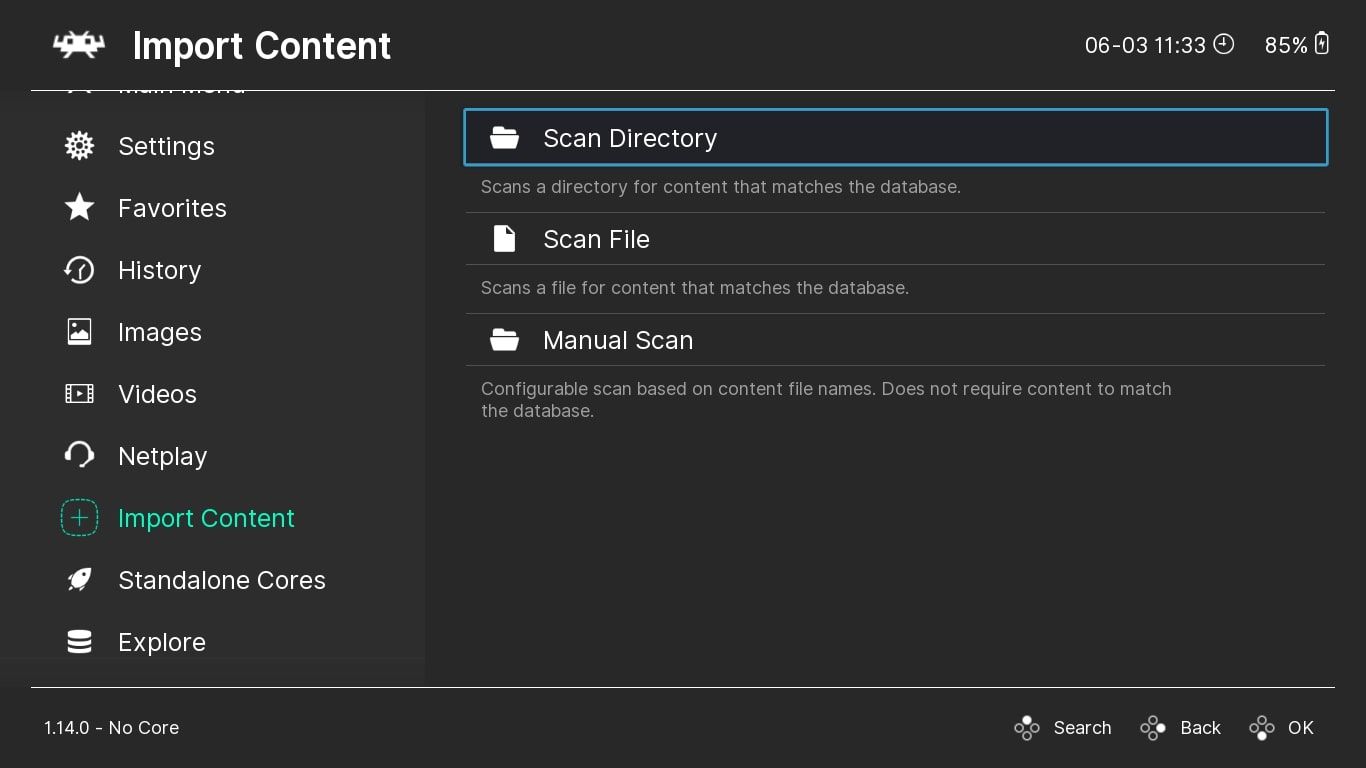Click the Images picture icon
1366x768 pixels.
coord(79,332)
